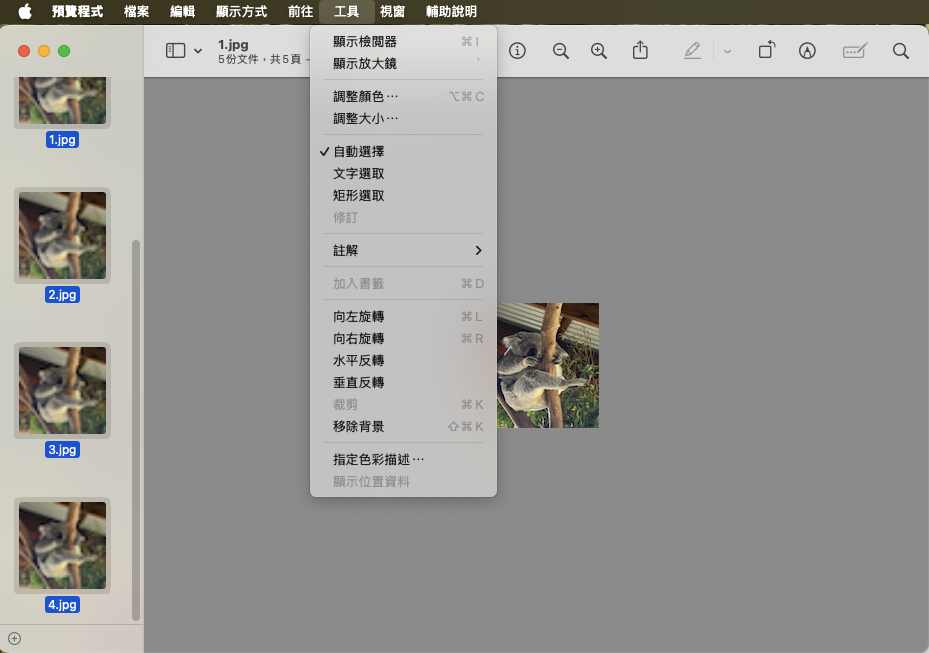Click the highlight pen icon
Screen dimensions: 929x653
pos(692,51)
